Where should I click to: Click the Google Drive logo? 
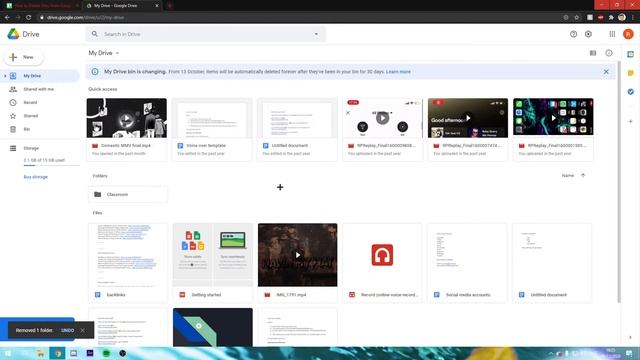pyautogui.click(x=23, y=34)
